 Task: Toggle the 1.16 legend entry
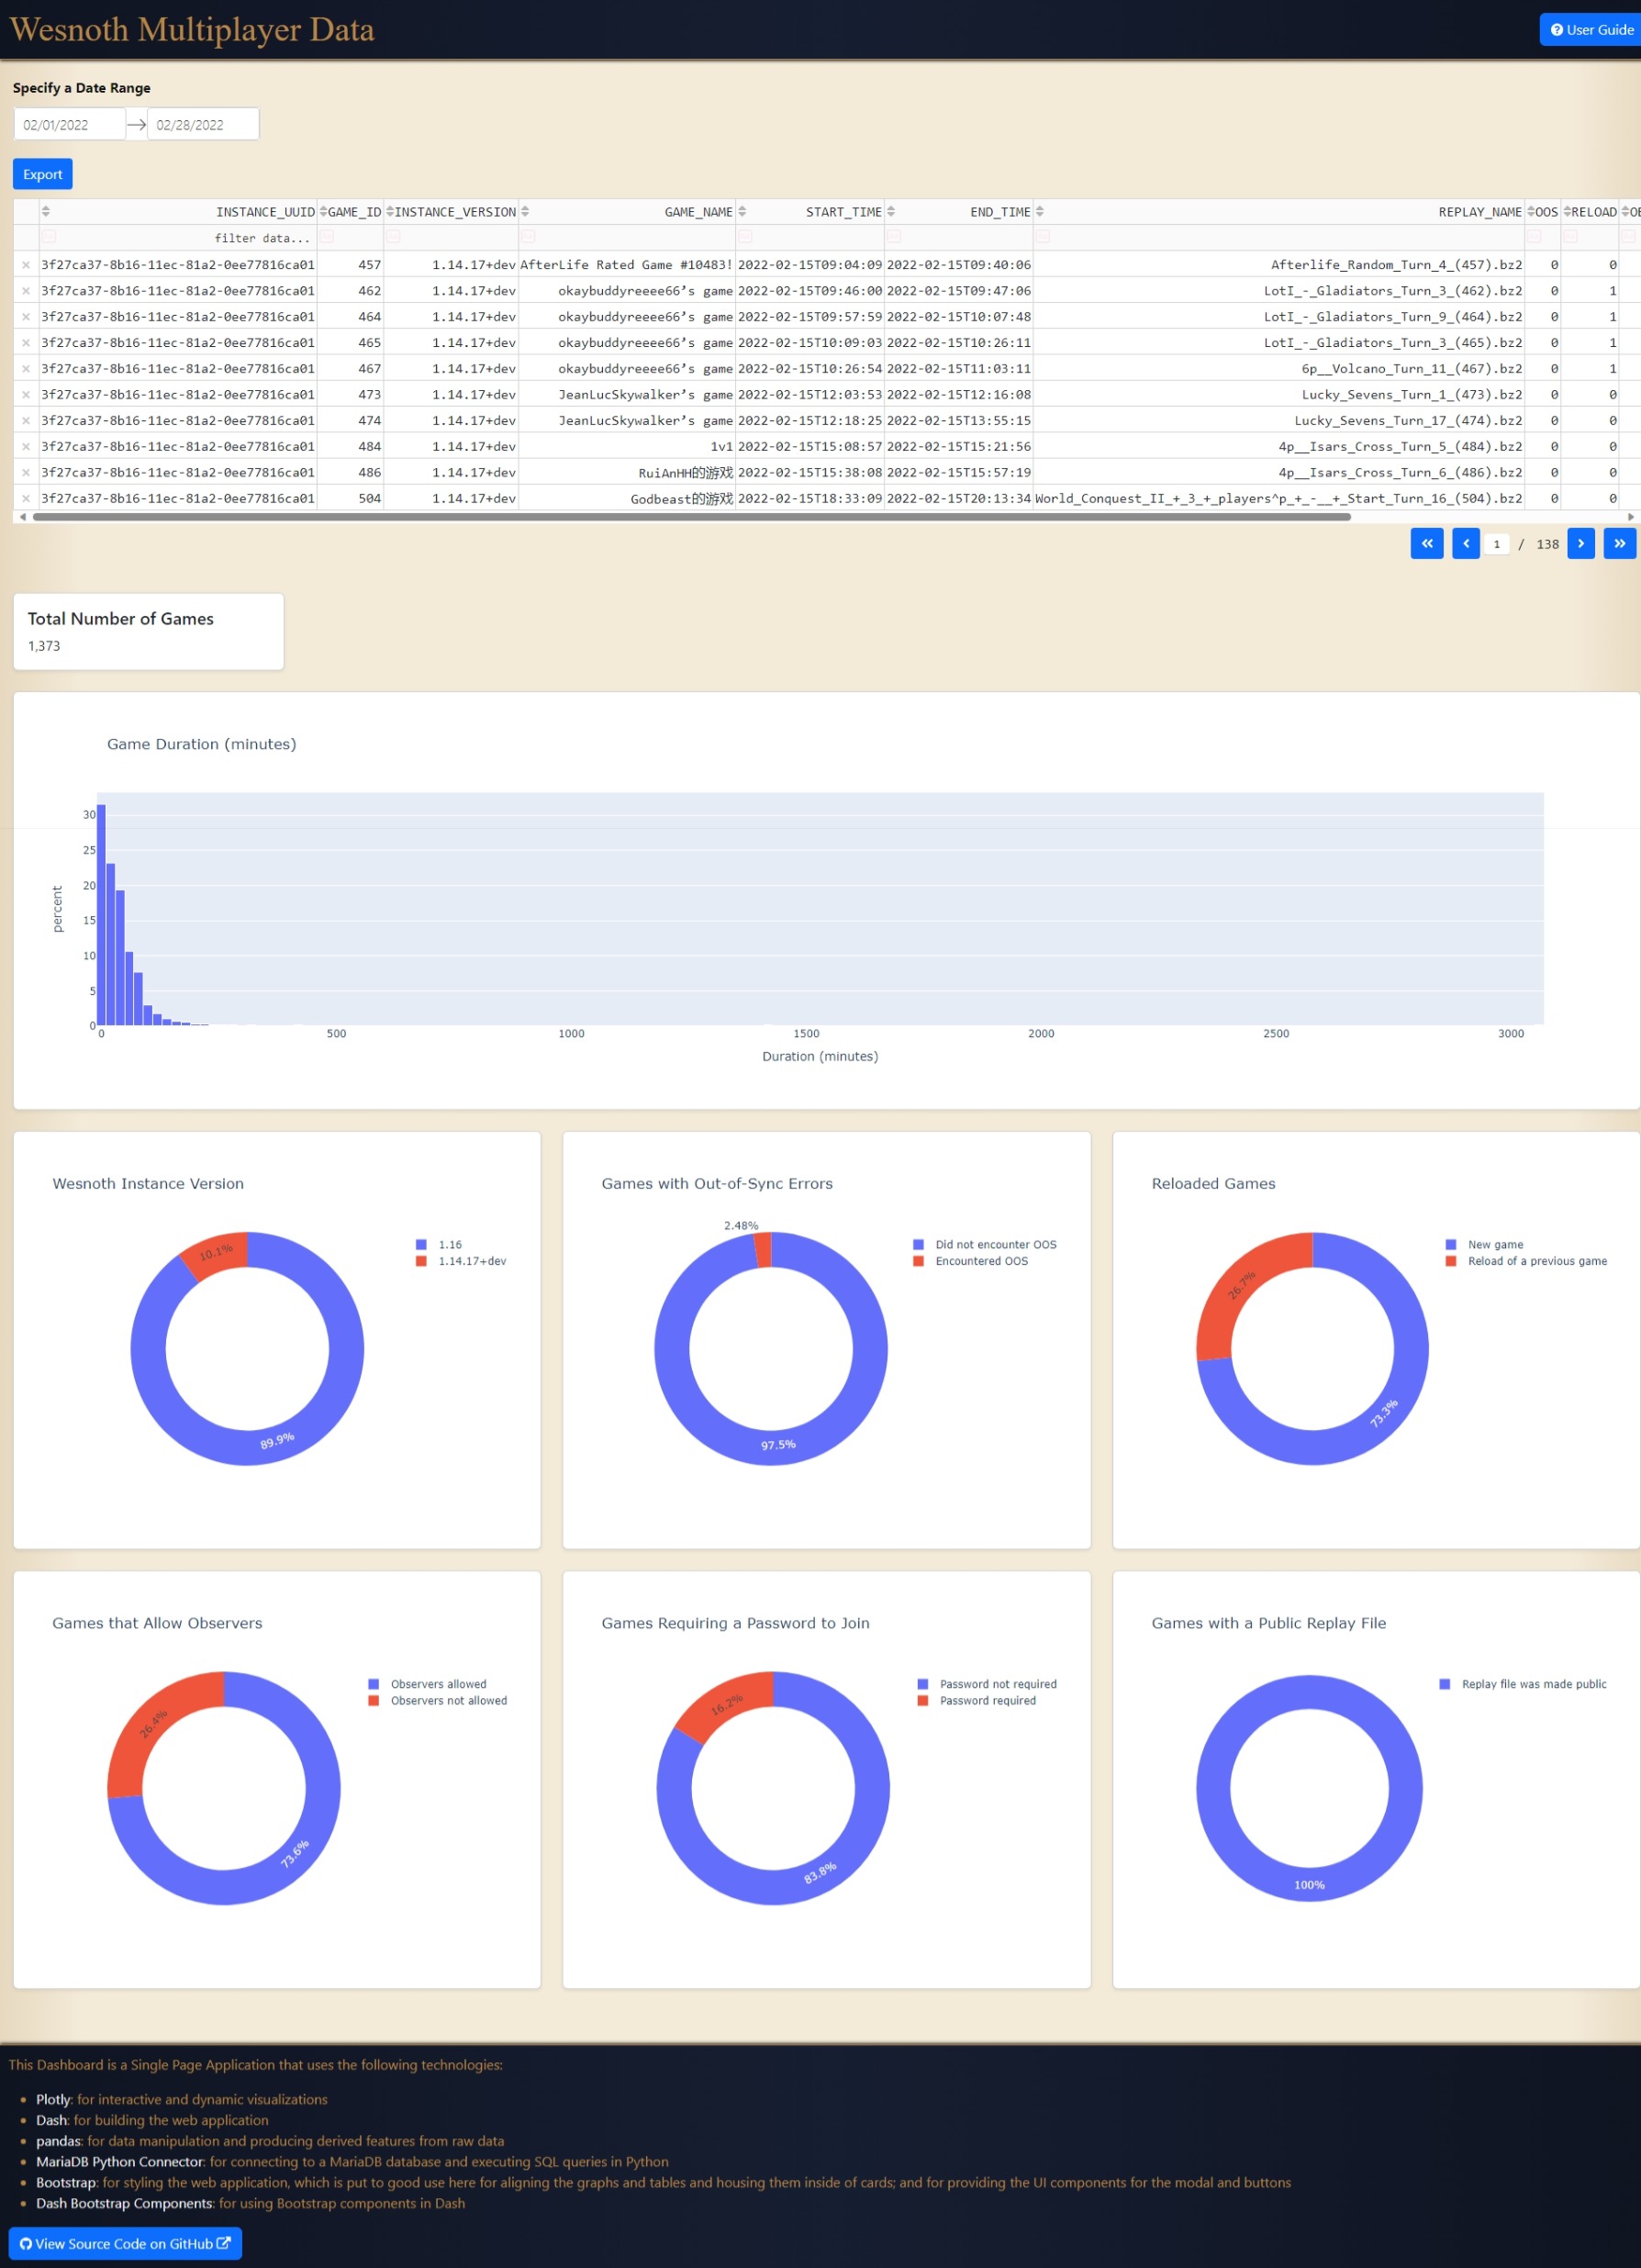[x=439, y=1245]
